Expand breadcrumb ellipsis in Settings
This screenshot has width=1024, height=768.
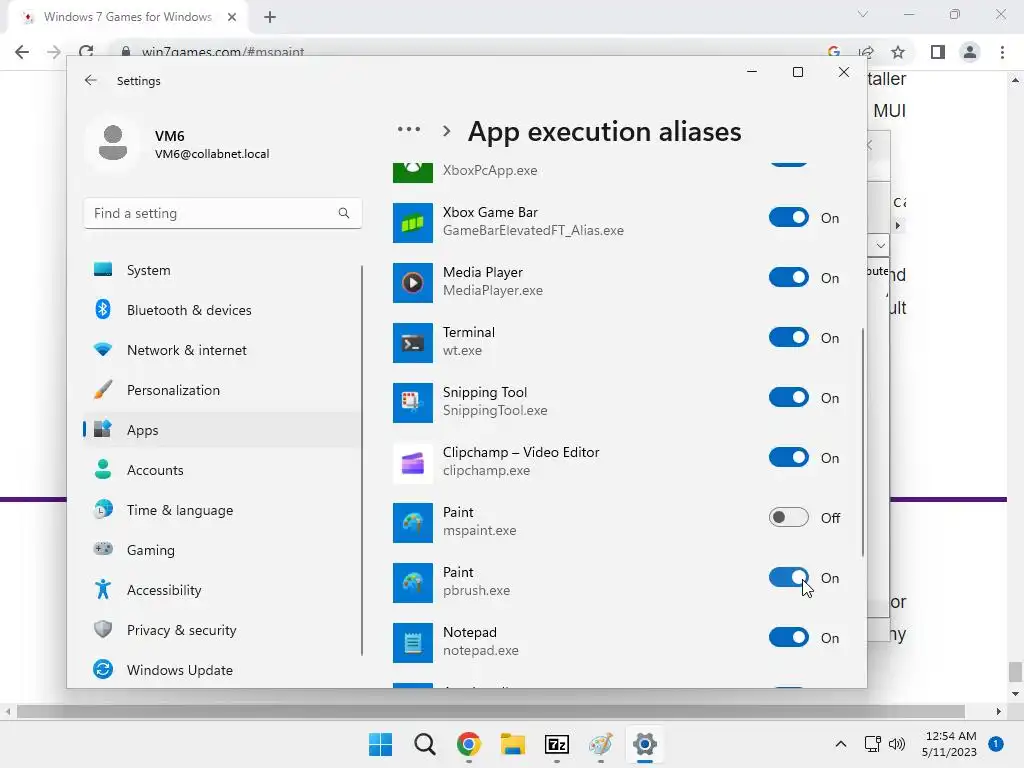click(409, 130)
